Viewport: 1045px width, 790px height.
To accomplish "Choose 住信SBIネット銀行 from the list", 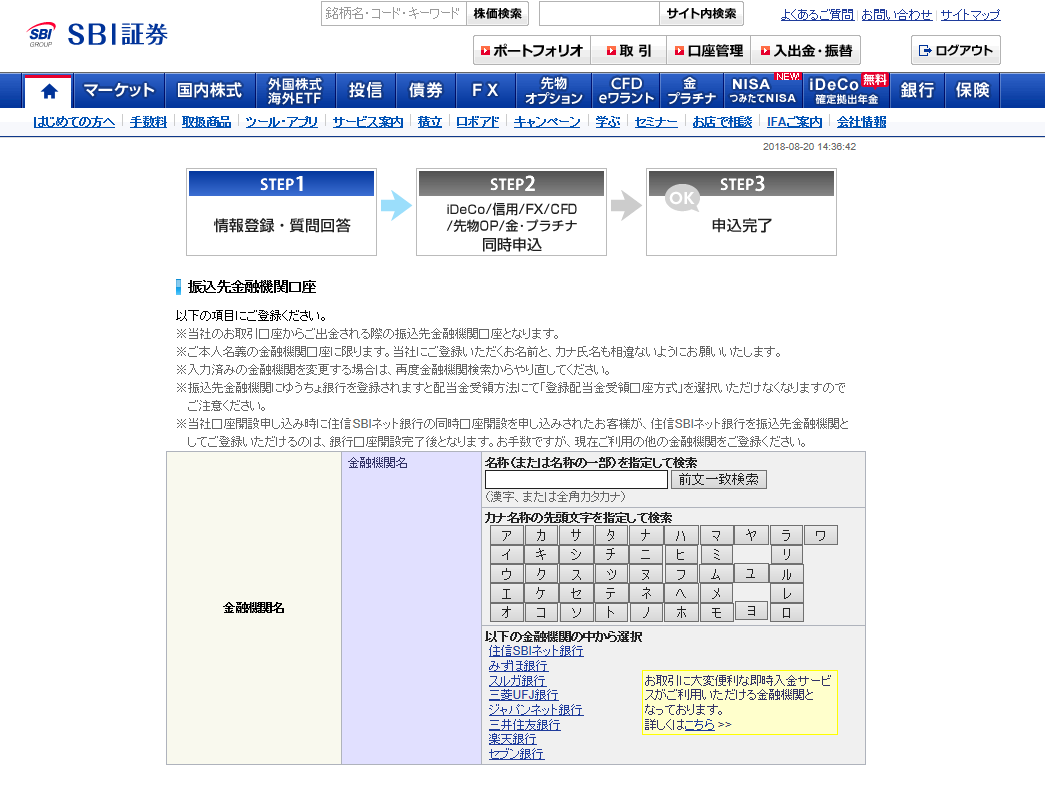I will (x=536, y=651).
